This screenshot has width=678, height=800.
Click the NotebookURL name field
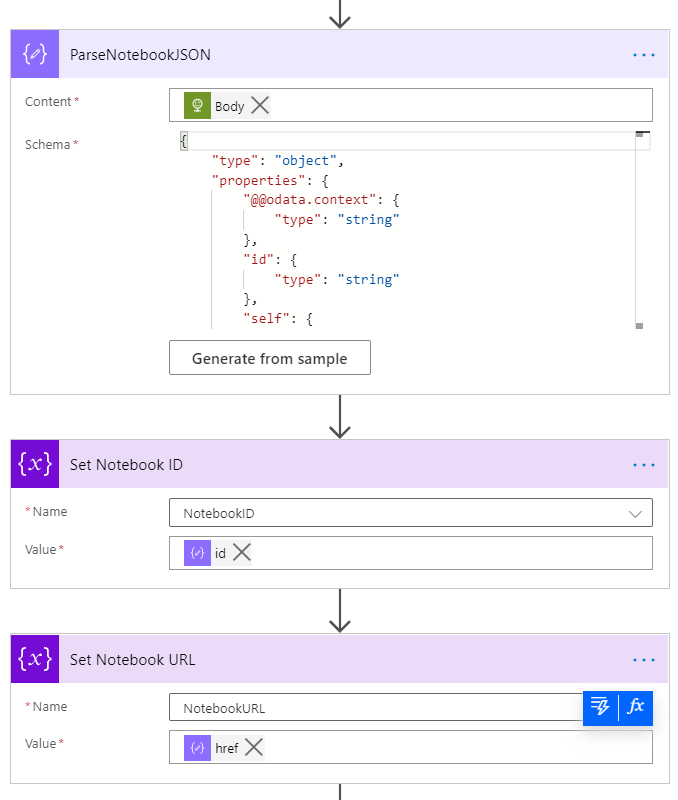370,708
